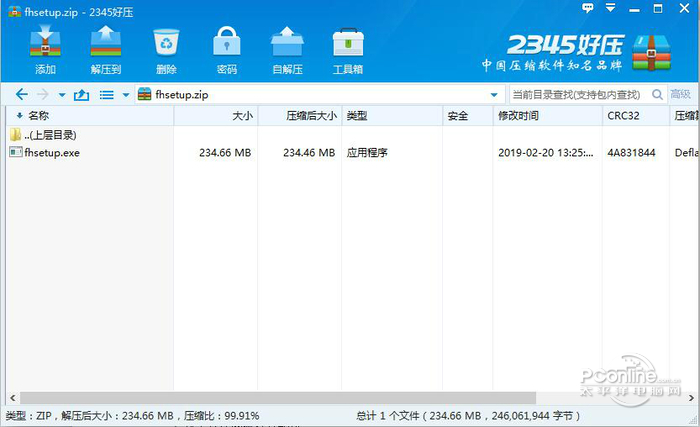
Task: Close the 2345好压 window
Action: coord(684,8)
